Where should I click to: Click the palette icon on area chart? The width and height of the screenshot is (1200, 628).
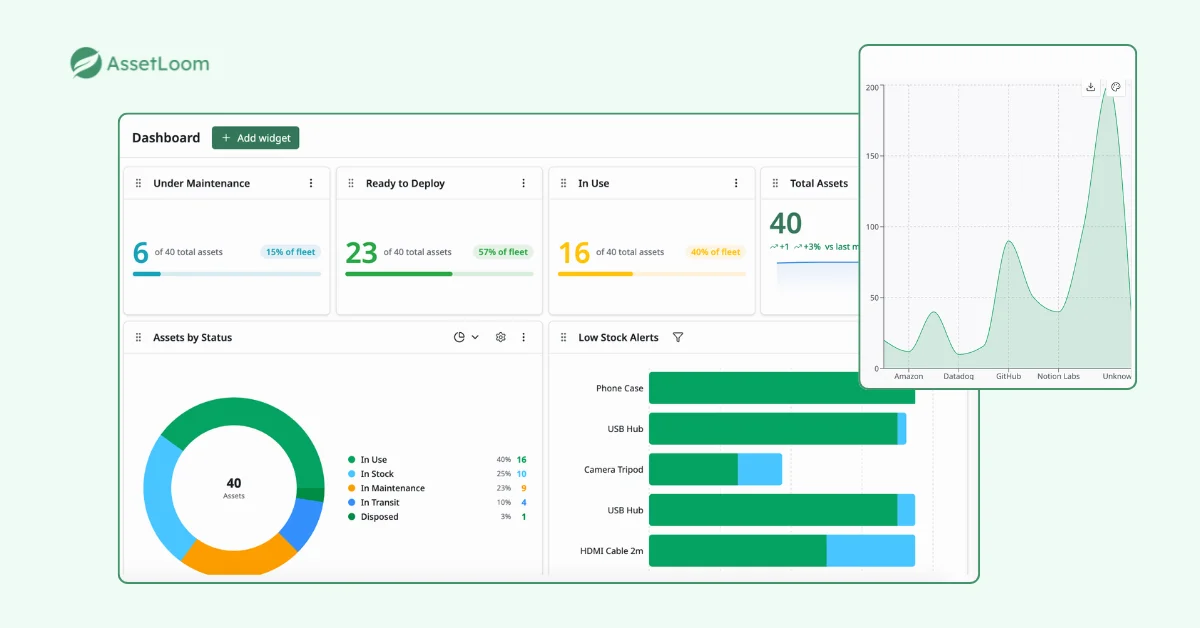click(x=1116, y=87)
